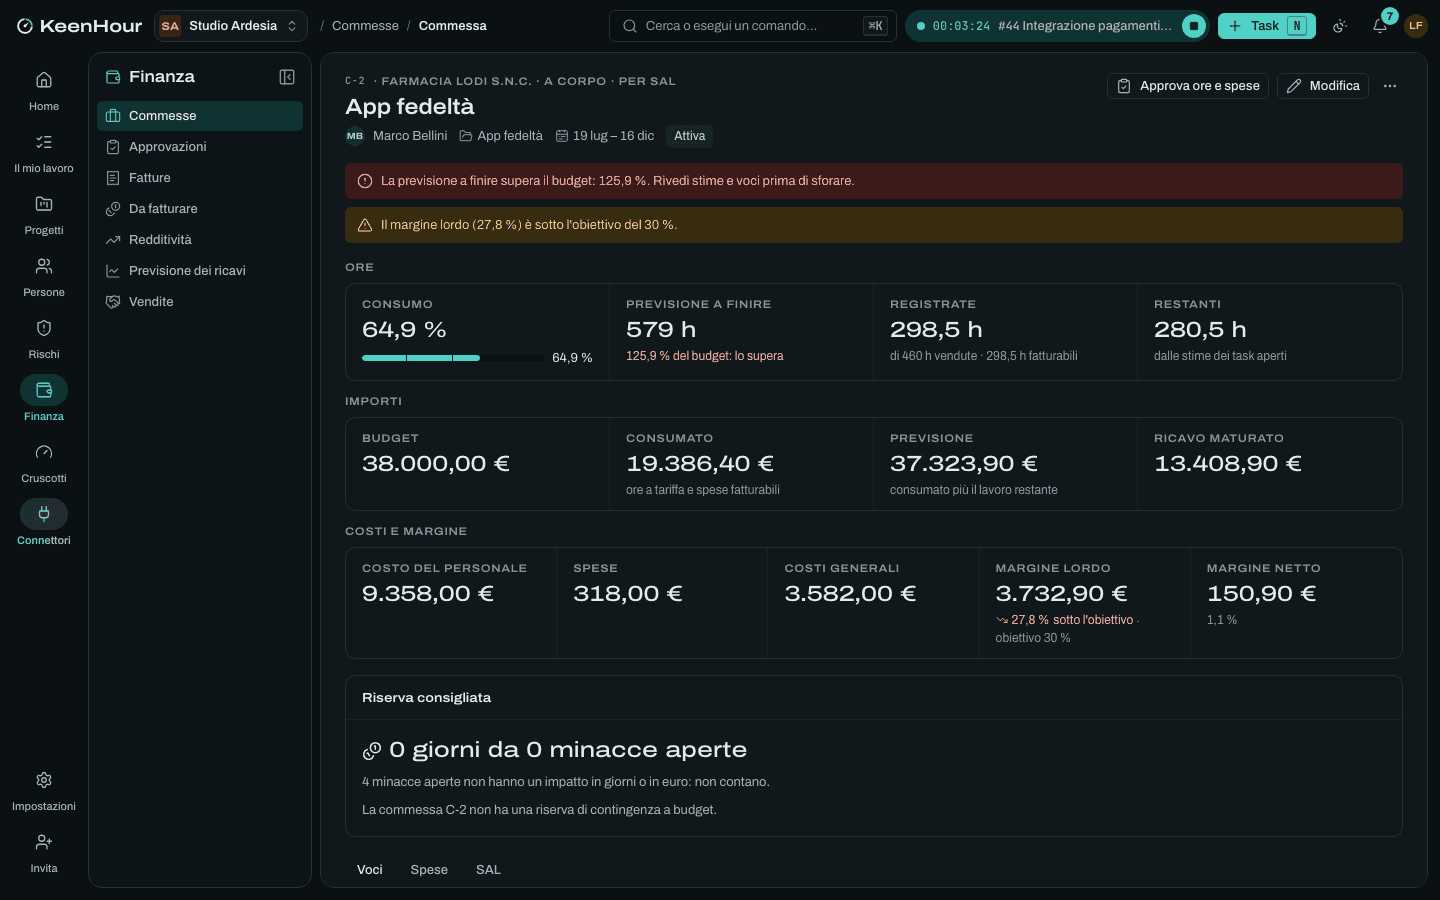Click the Modifica button

pyautogui.click(x=1323, y=86)
